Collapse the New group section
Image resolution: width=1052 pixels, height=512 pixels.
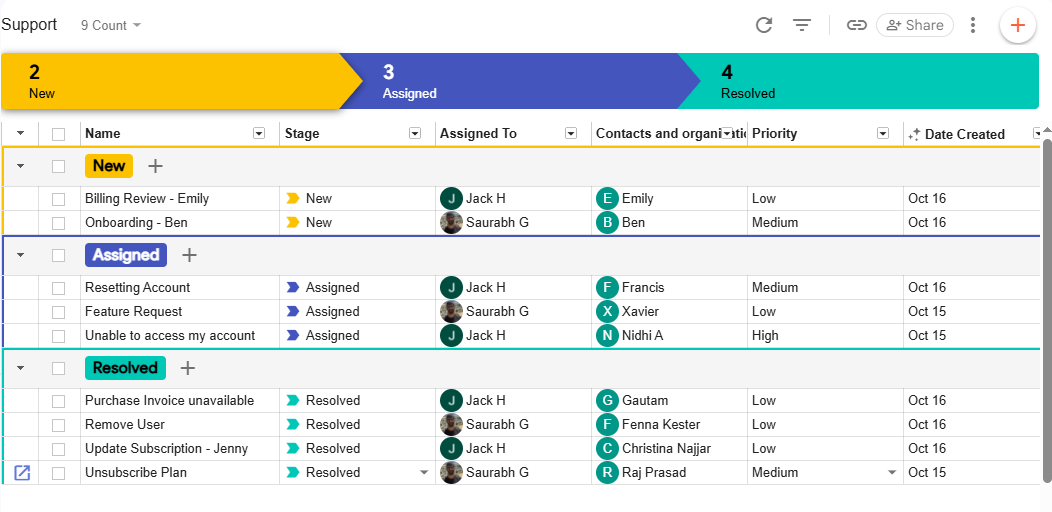(20, 166)
